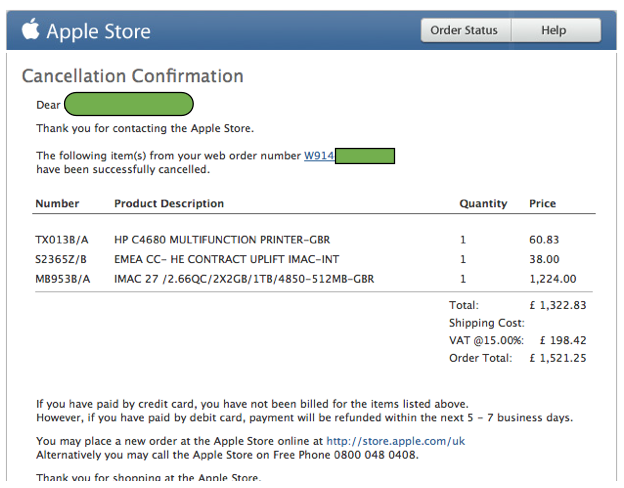Click 'Thank you for contacting the Apple Store'
The height and width of the screenshot is (488, 624).
pos(145,128)
